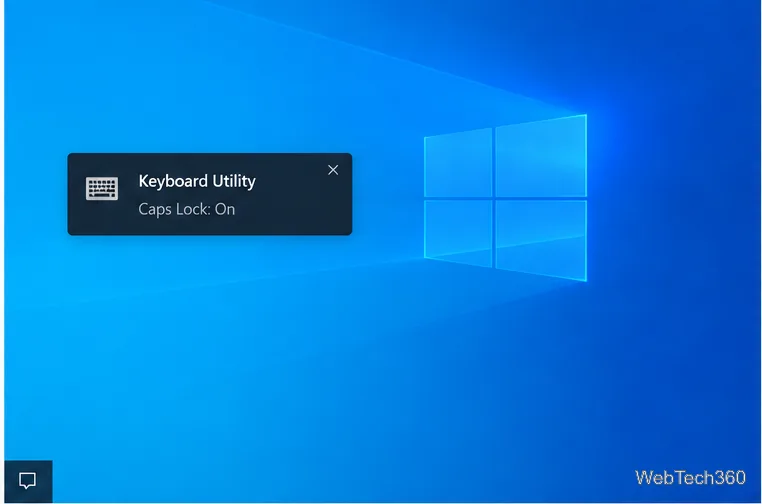Viewport: 762px width, 504px height.
Task: Dismiss the Keyboard Utility notification
Action: point(333,170)
